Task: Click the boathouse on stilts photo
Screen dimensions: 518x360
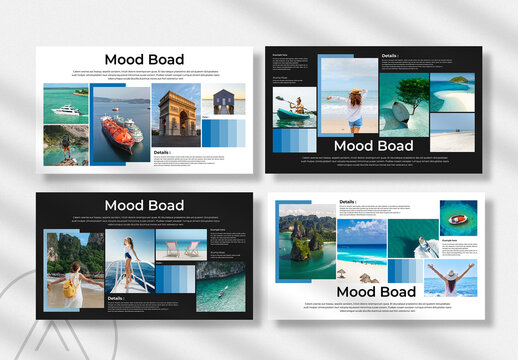Action: (x=224, y=99)
